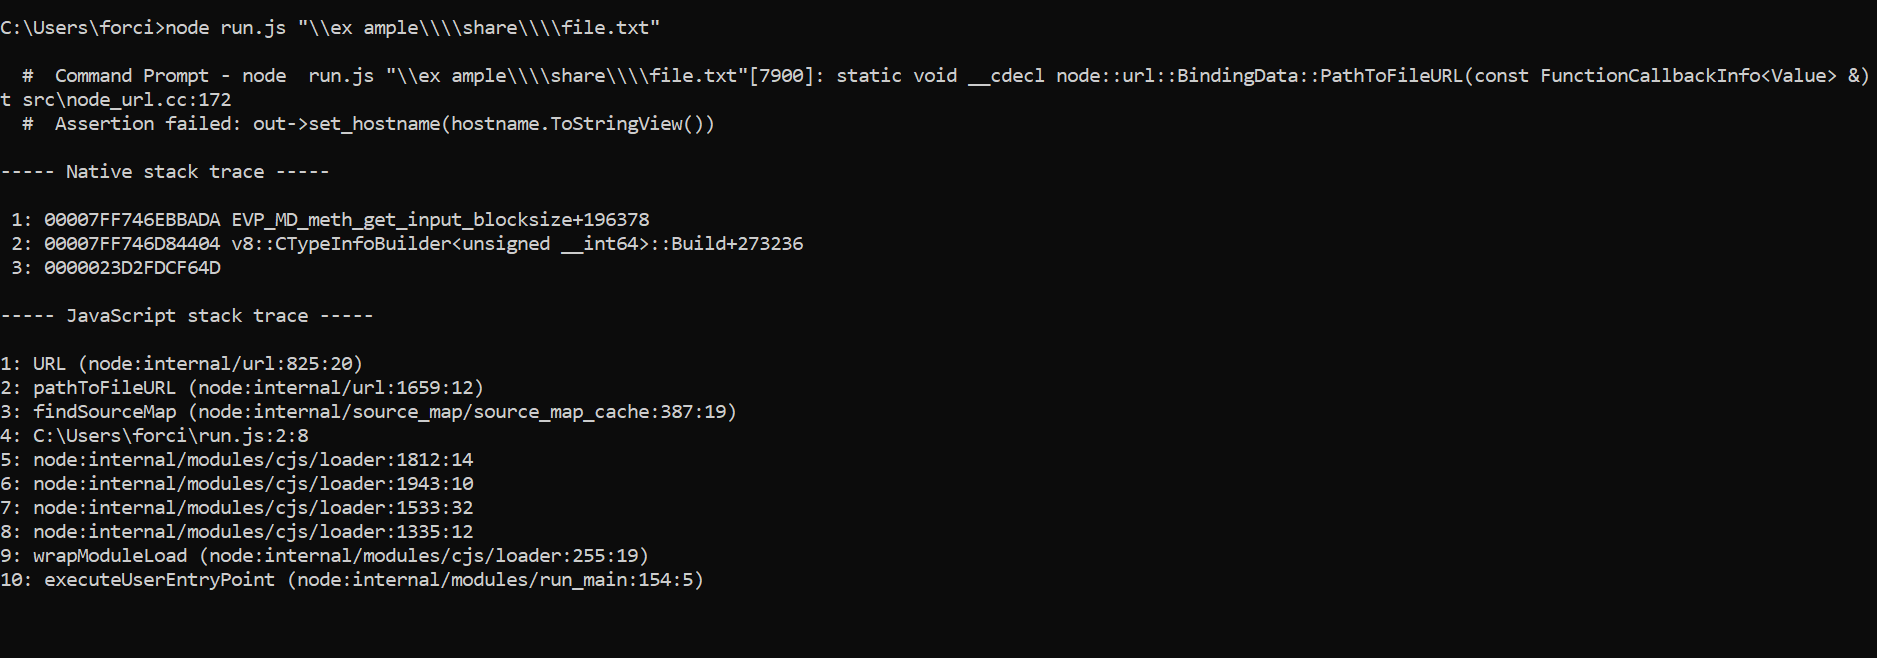
Task: Click the cjs/loader:1812:14 stack frame
Action: tap(253, 460)
